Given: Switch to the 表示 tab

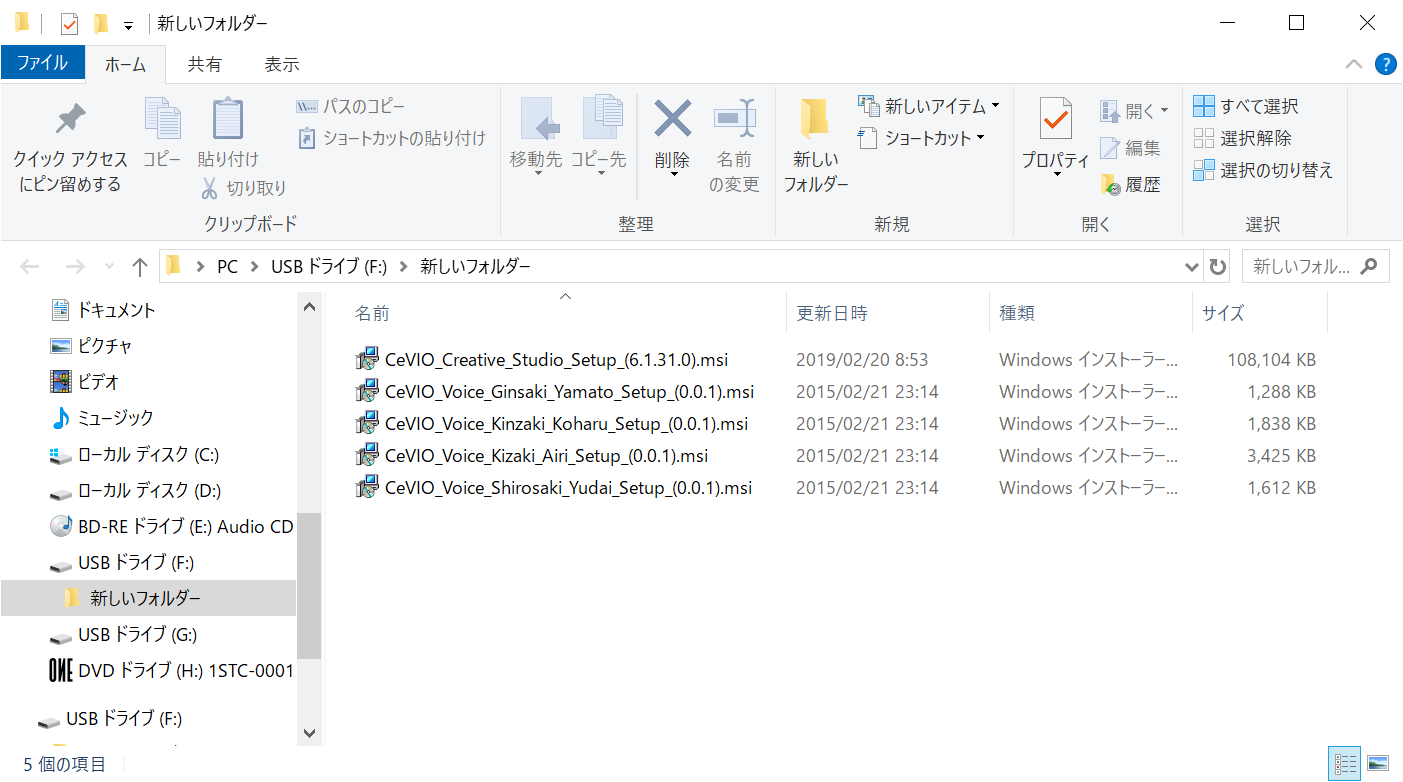Looking at the screenshot, I should pyautogui.click(x=282, y=64).
